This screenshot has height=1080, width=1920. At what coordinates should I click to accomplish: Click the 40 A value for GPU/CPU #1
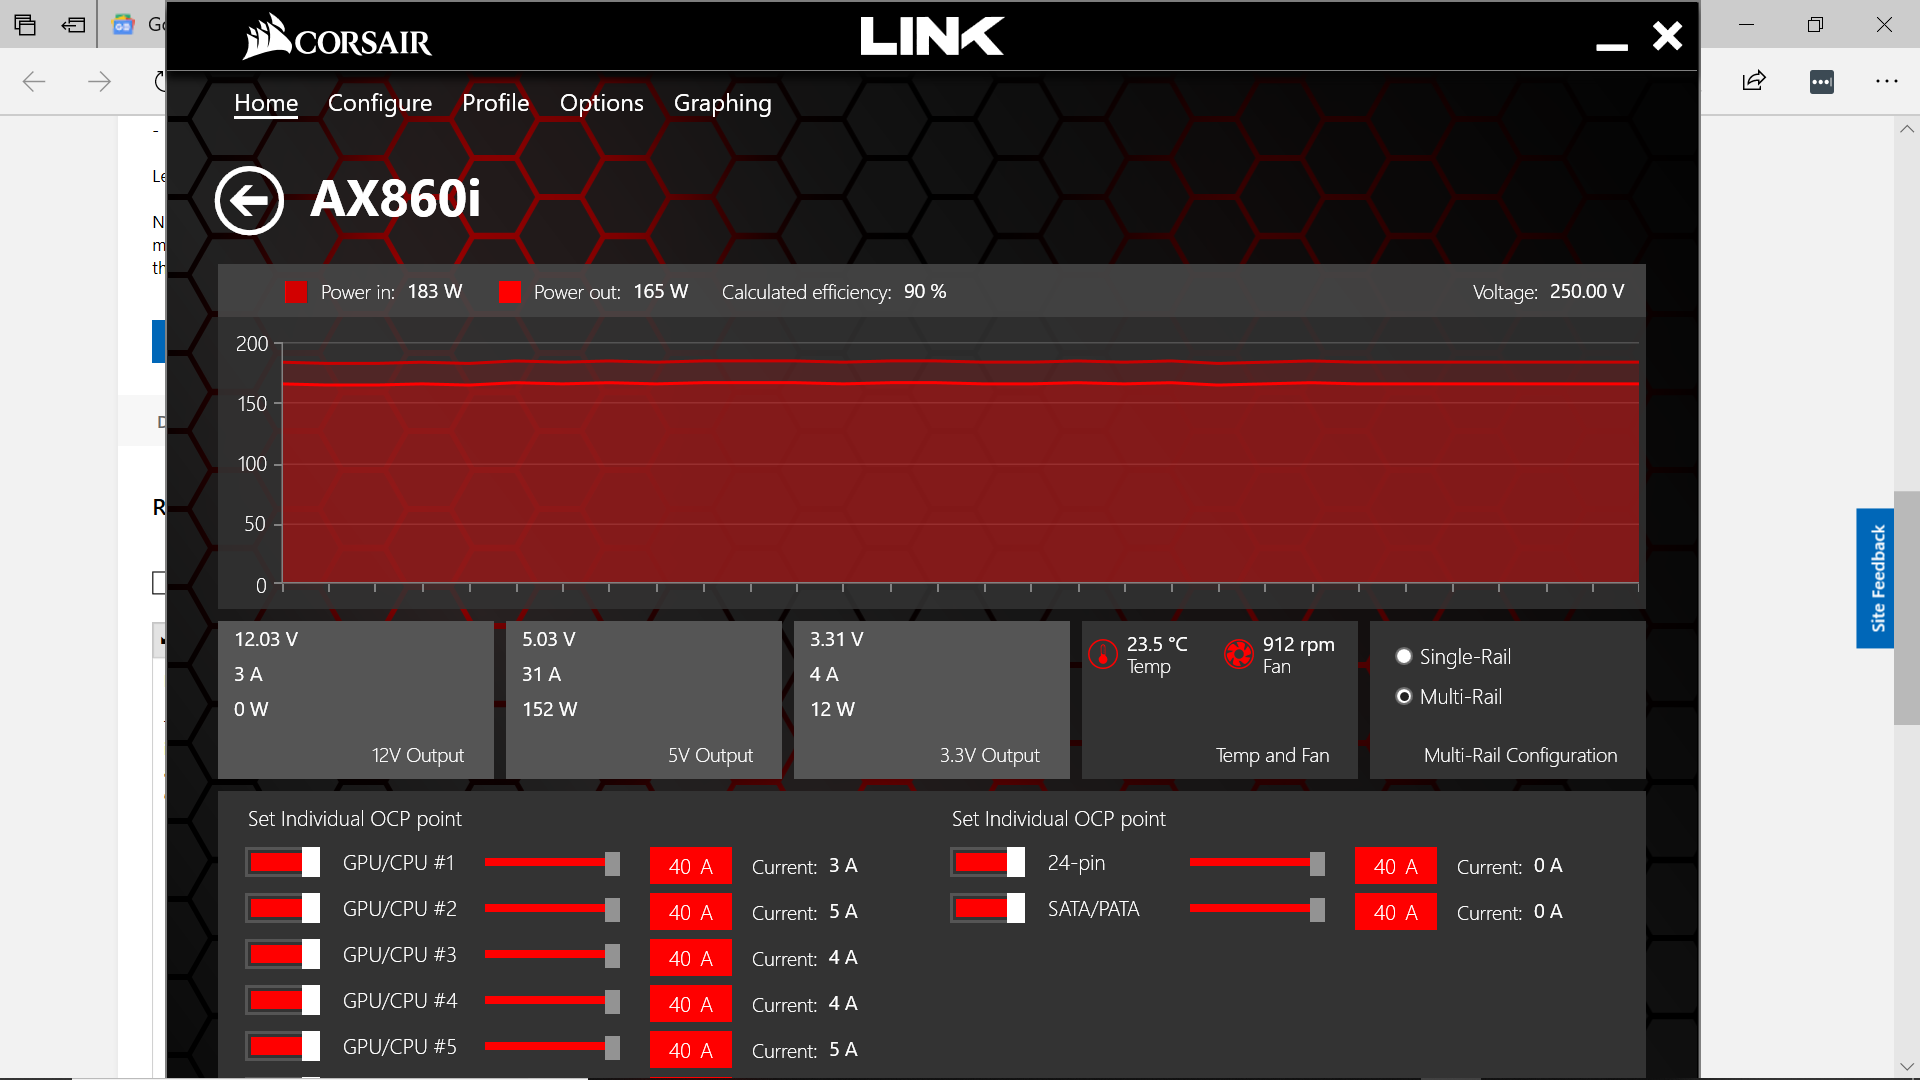click(x=691, y=866)
